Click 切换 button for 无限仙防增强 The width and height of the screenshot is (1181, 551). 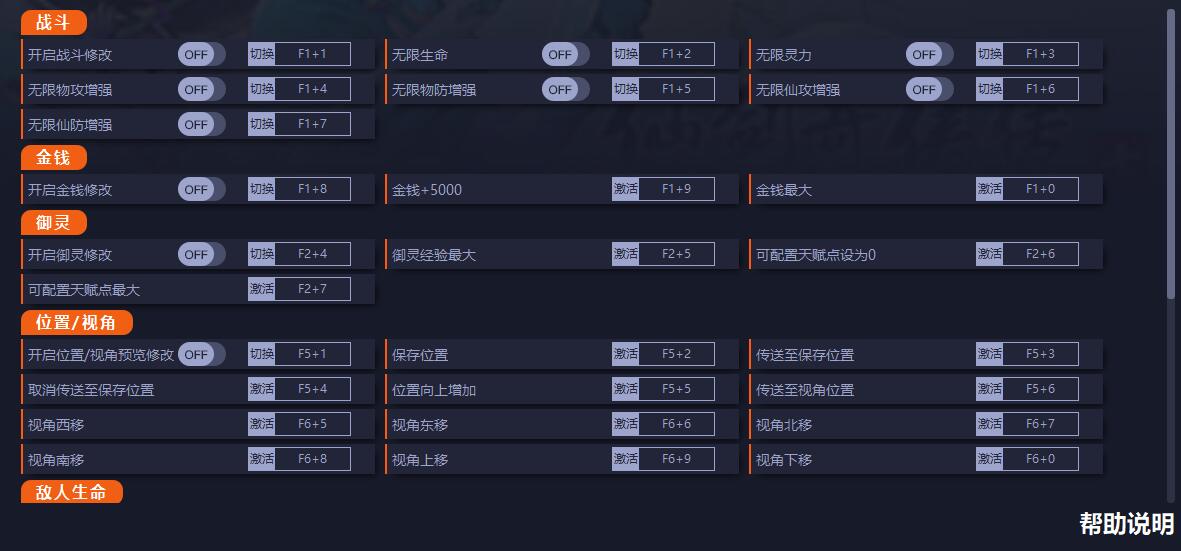261,124
